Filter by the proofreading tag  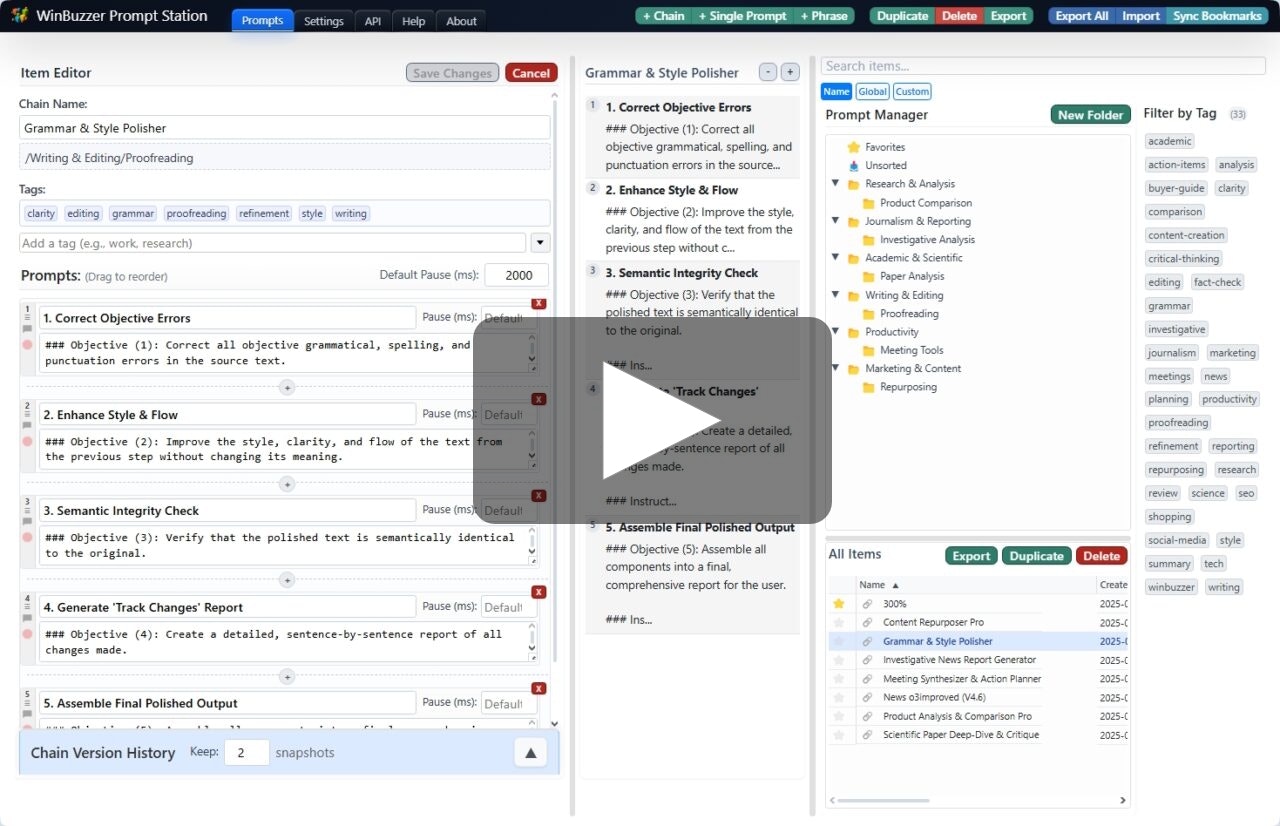pyautogui.click(x=1178, y=423)
